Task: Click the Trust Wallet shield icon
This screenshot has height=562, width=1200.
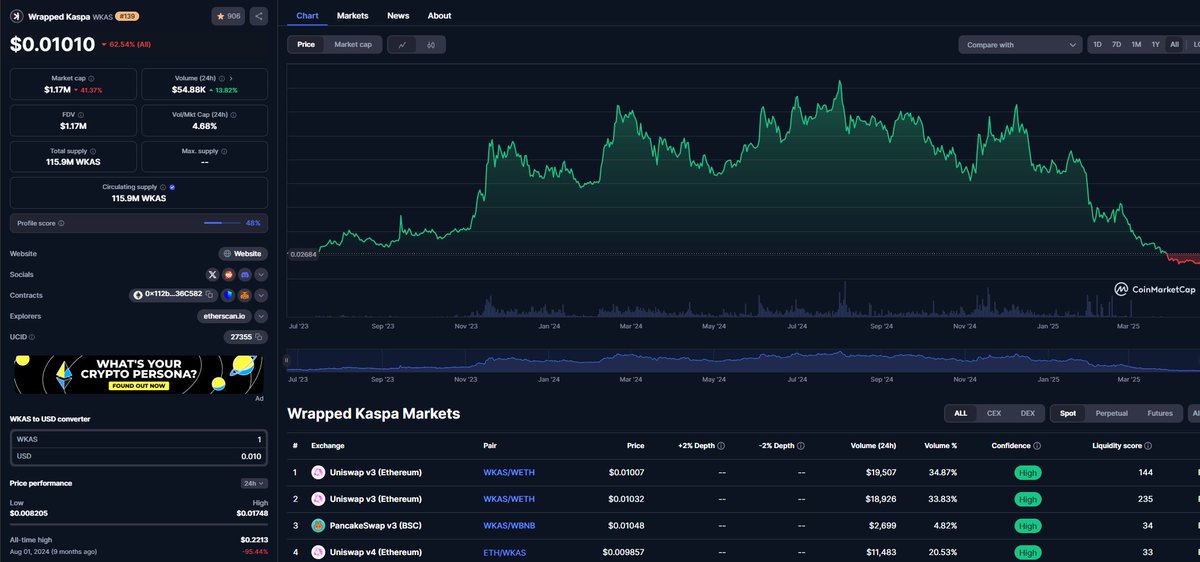Action: [x=229, y=295]
